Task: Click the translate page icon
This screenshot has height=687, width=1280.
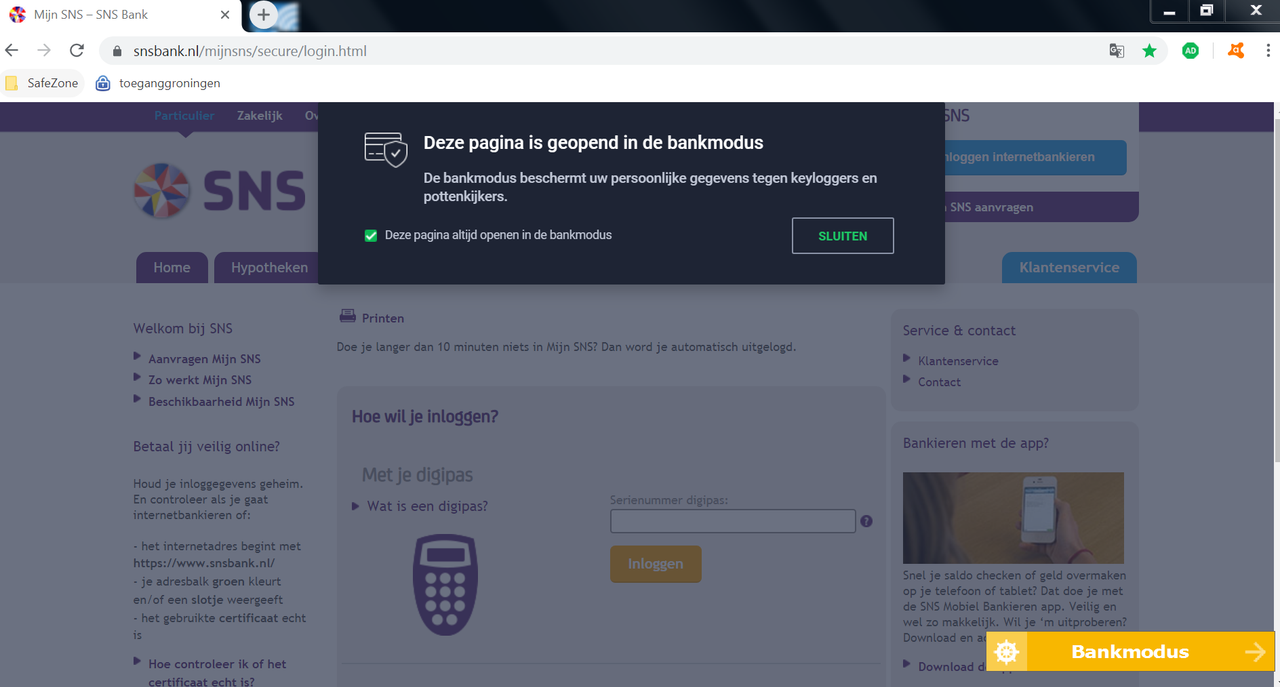Action: point(1117,50)
